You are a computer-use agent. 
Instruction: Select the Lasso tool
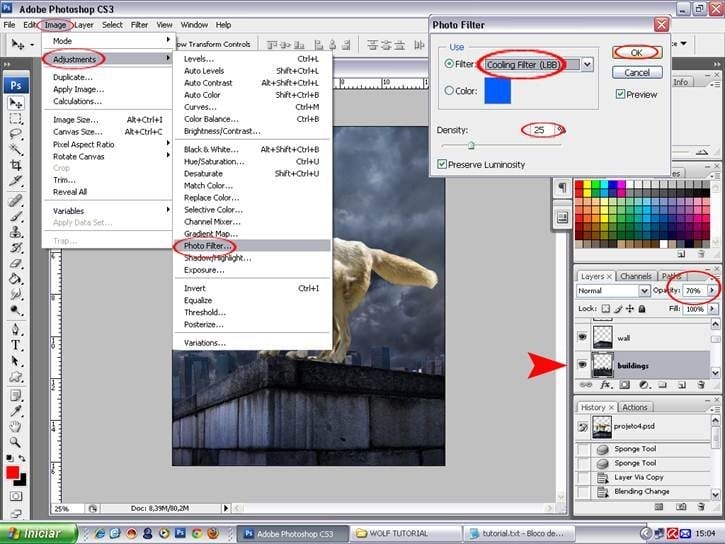click(16, 134)
